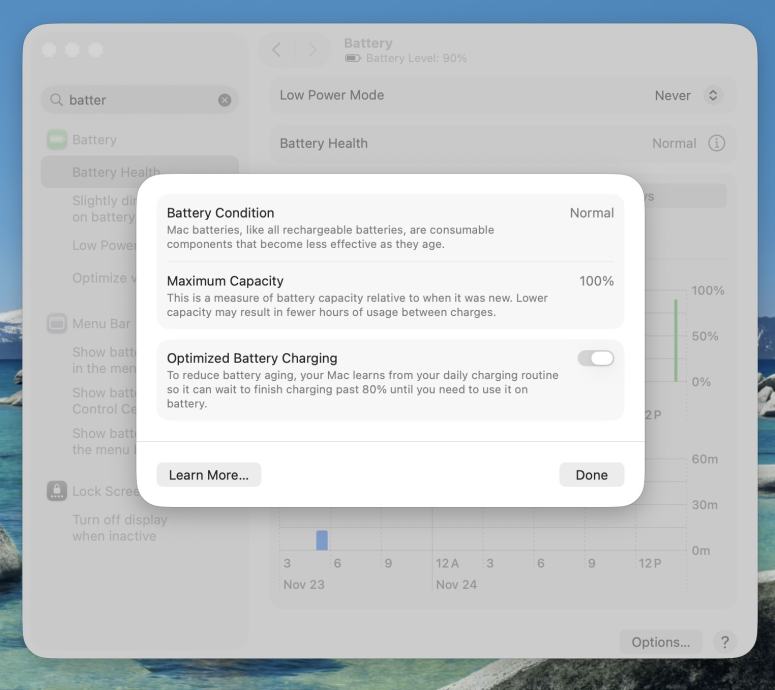Go forward with the right chevron
Viewport: 775px width, 690px height.
click(x=312, y=50)
